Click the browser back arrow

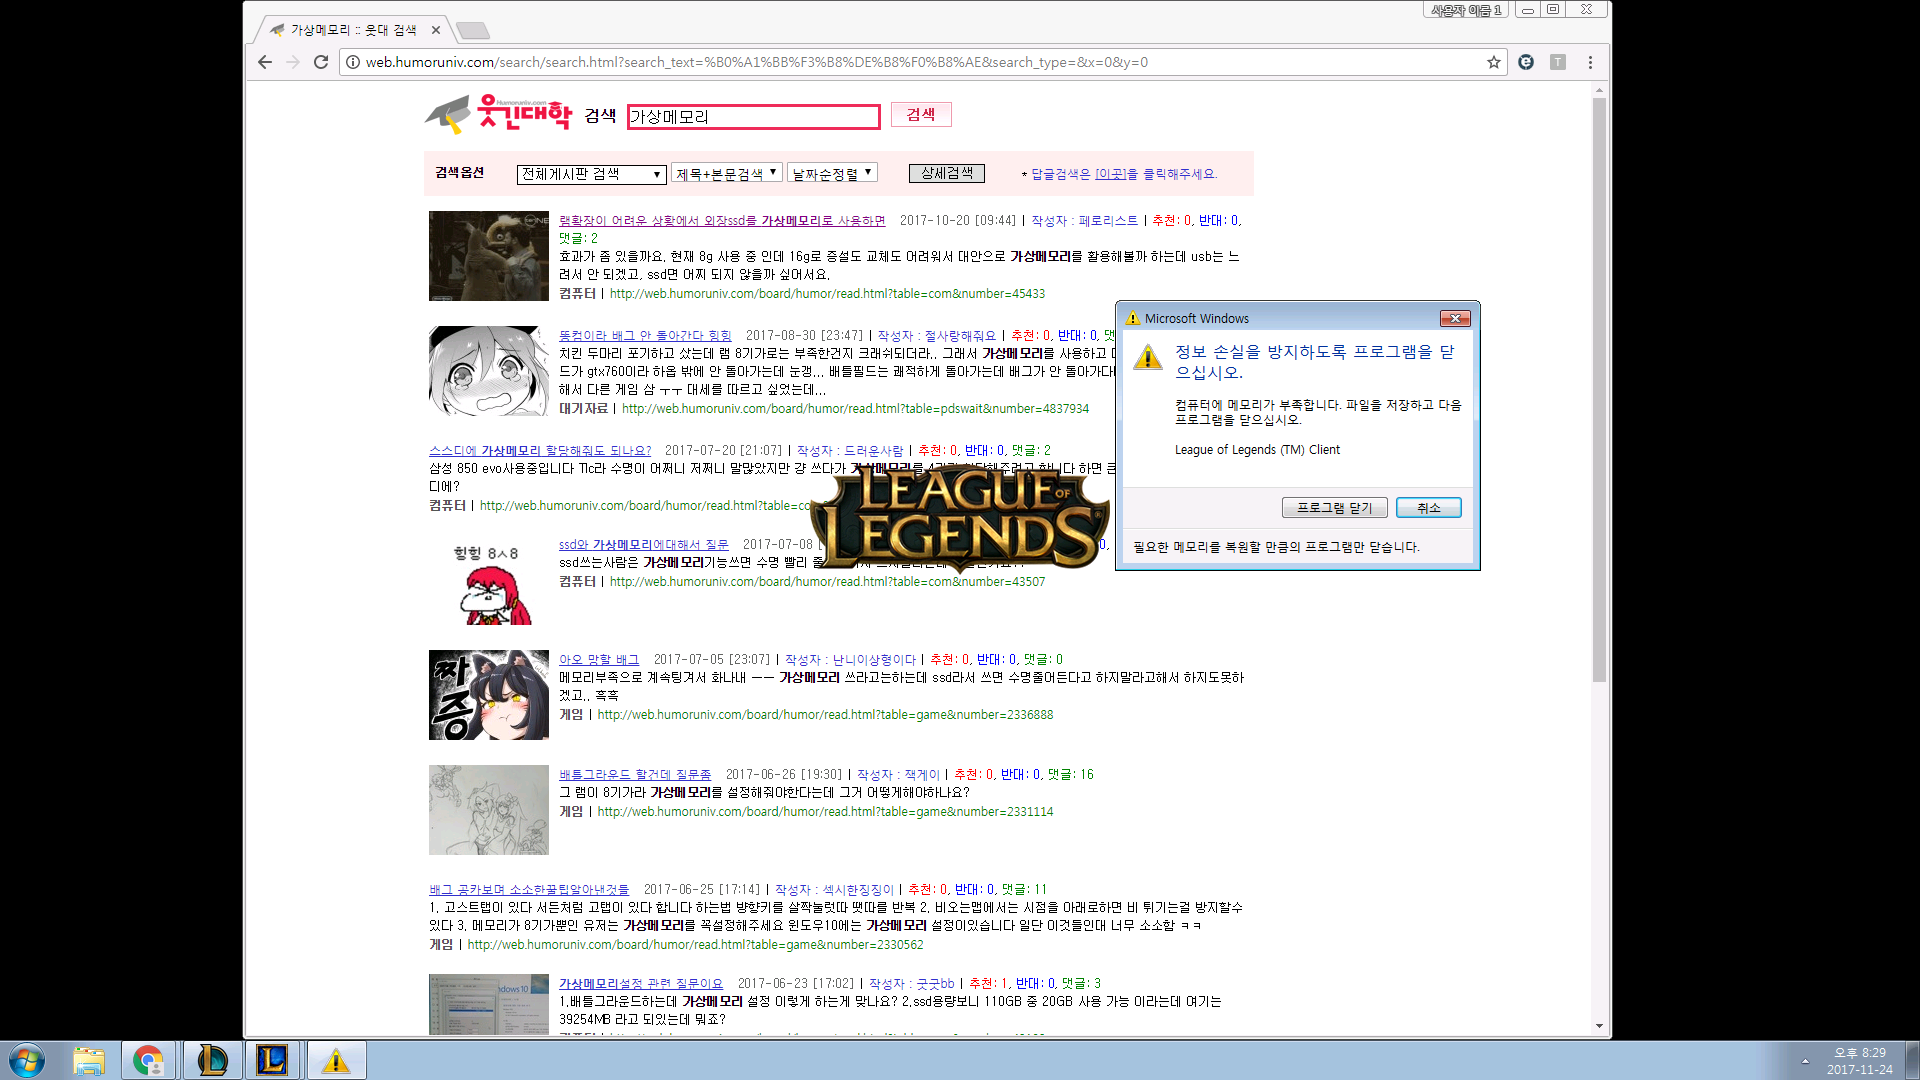[265, 62]
